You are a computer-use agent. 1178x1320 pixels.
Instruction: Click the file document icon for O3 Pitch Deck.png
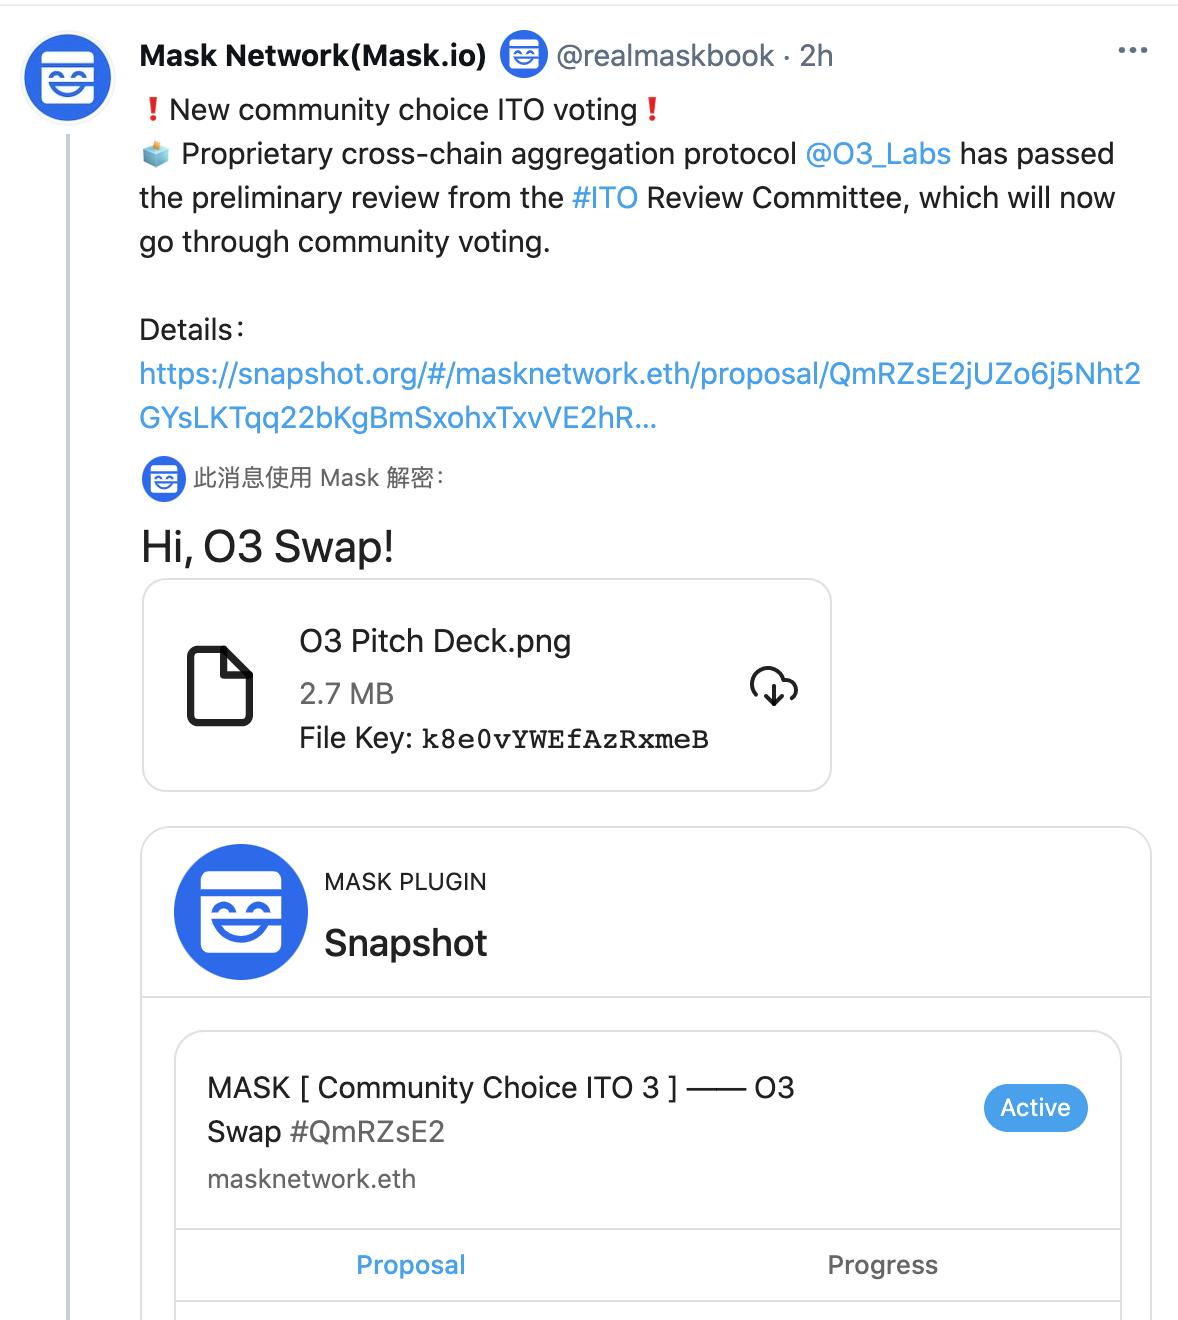(x=221, y=685)
